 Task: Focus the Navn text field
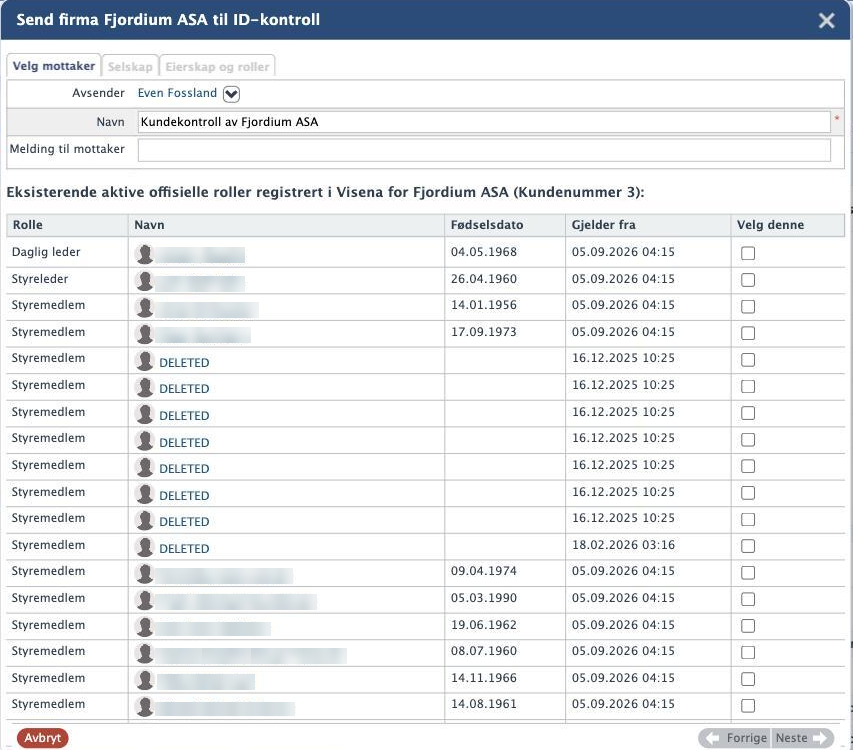pyautogui.click(x=484, y=122)
